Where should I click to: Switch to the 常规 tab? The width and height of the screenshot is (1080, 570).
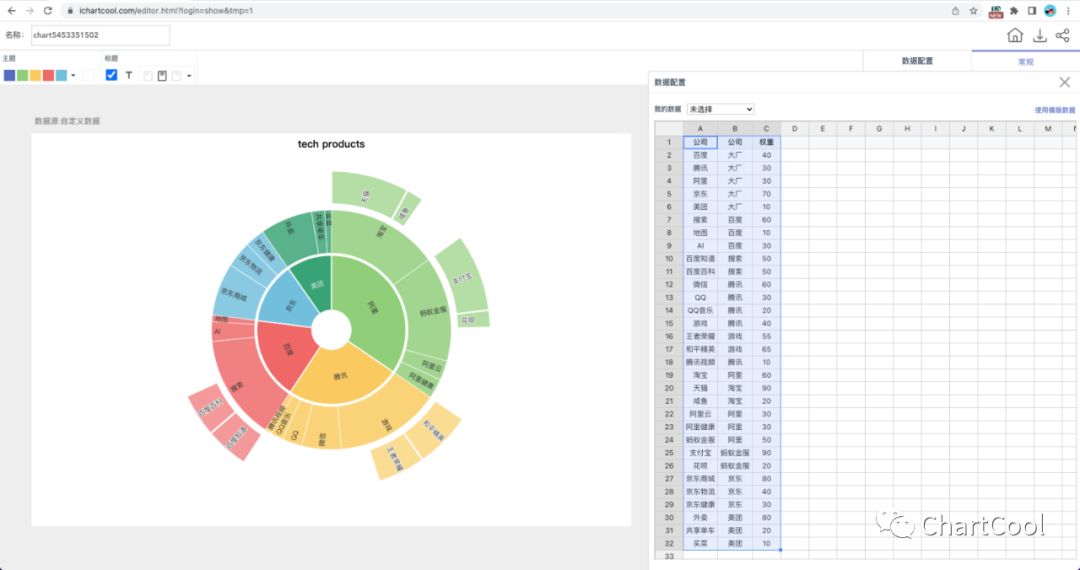[1025, 61]
